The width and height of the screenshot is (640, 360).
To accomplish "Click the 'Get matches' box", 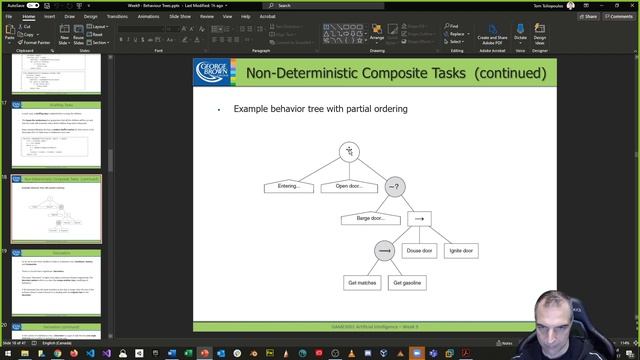I will point(362,283).
